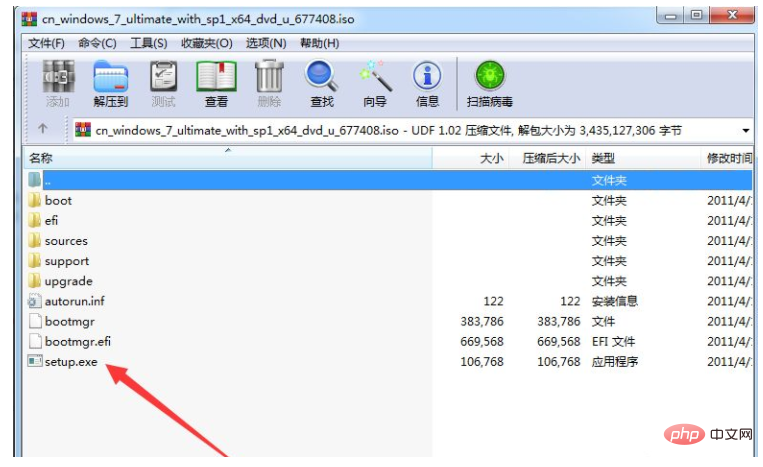Maximize the WinRAR window
Viewport: 763px width, 467px height.
(x=696, y=16)
